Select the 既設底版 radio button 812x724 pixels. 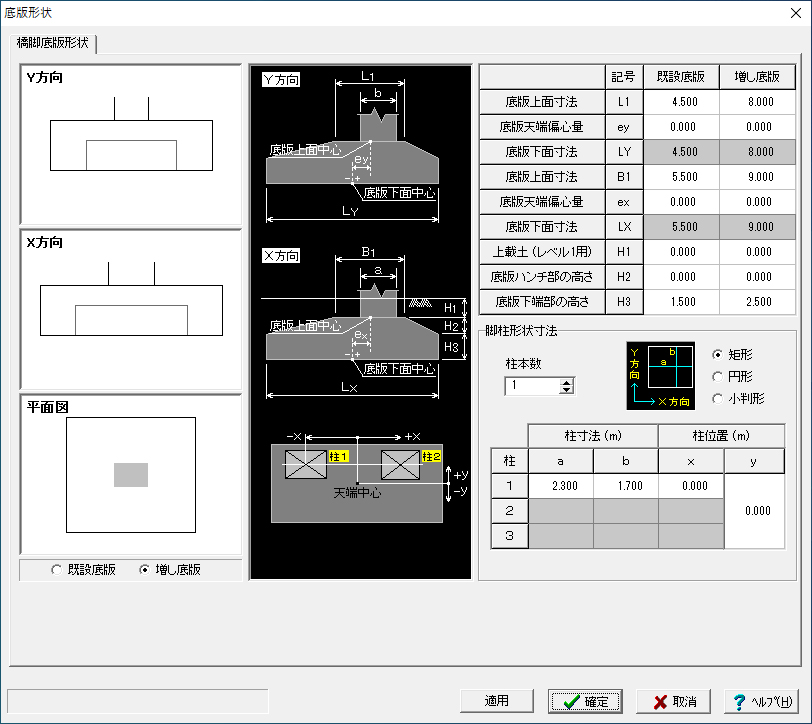tap(56, 570)
